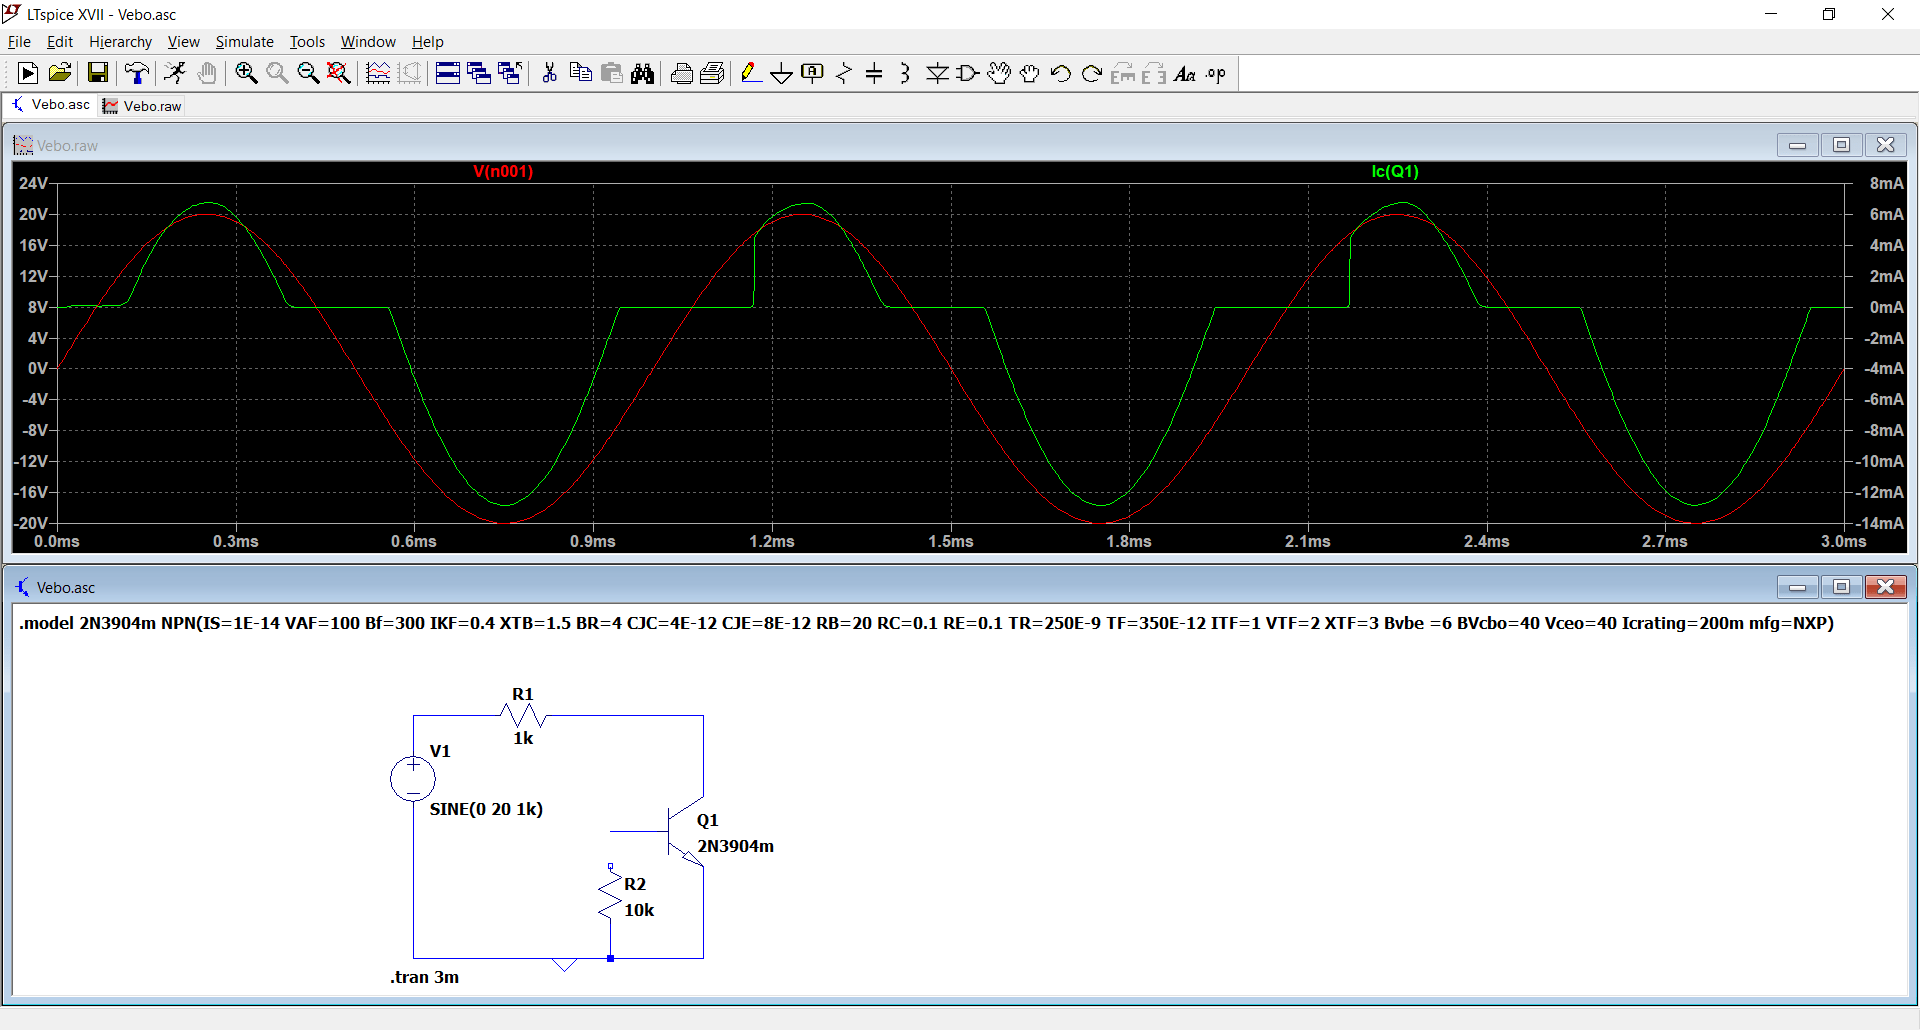The width and height of the screenshot is (1920, 1030).
Task: Open the Simulate menu
Action: tap(245, 42)
